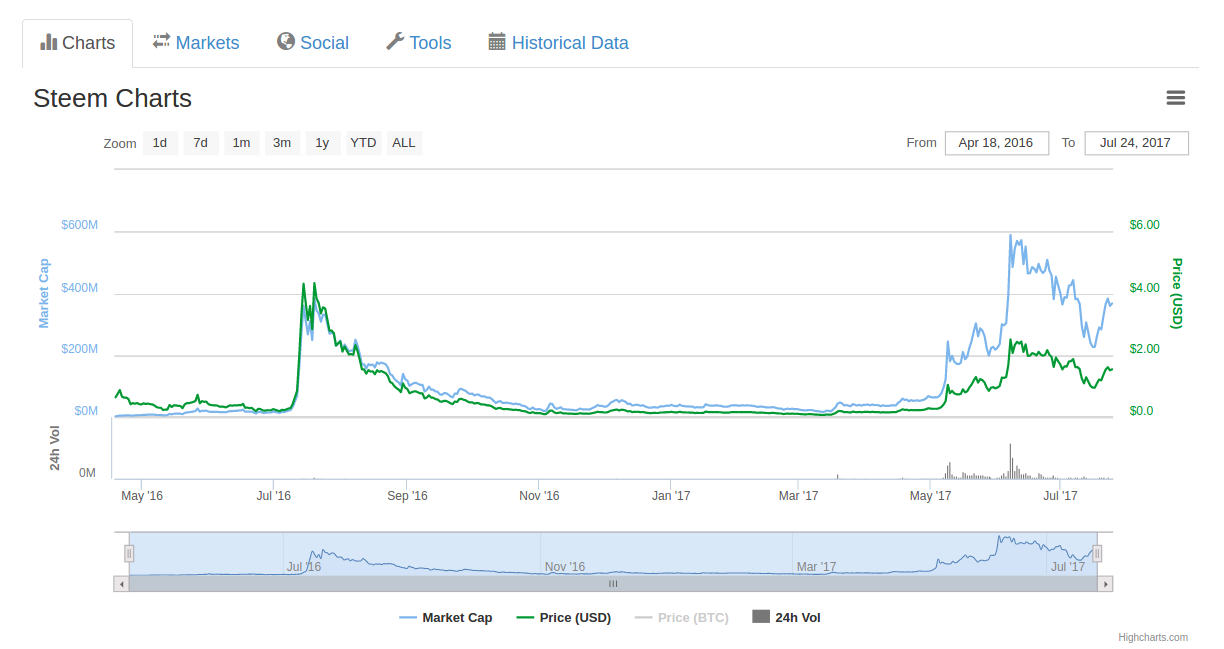1224x649 pixels.
Task: Click the $600M axis label
Action: [80, 225]
